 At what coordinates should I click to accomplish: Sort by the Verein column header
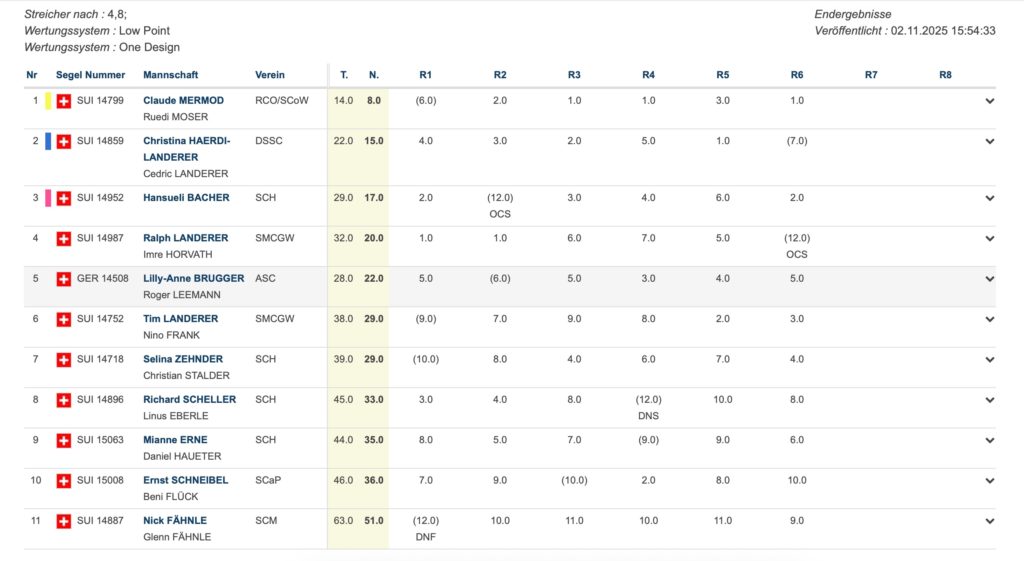[x=270, y=75]
